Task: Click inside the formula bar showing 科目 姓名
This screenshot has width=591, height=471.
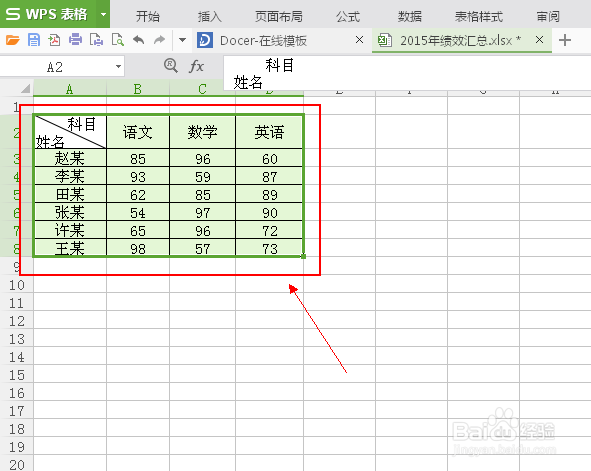Action: [x=407, y=73]
